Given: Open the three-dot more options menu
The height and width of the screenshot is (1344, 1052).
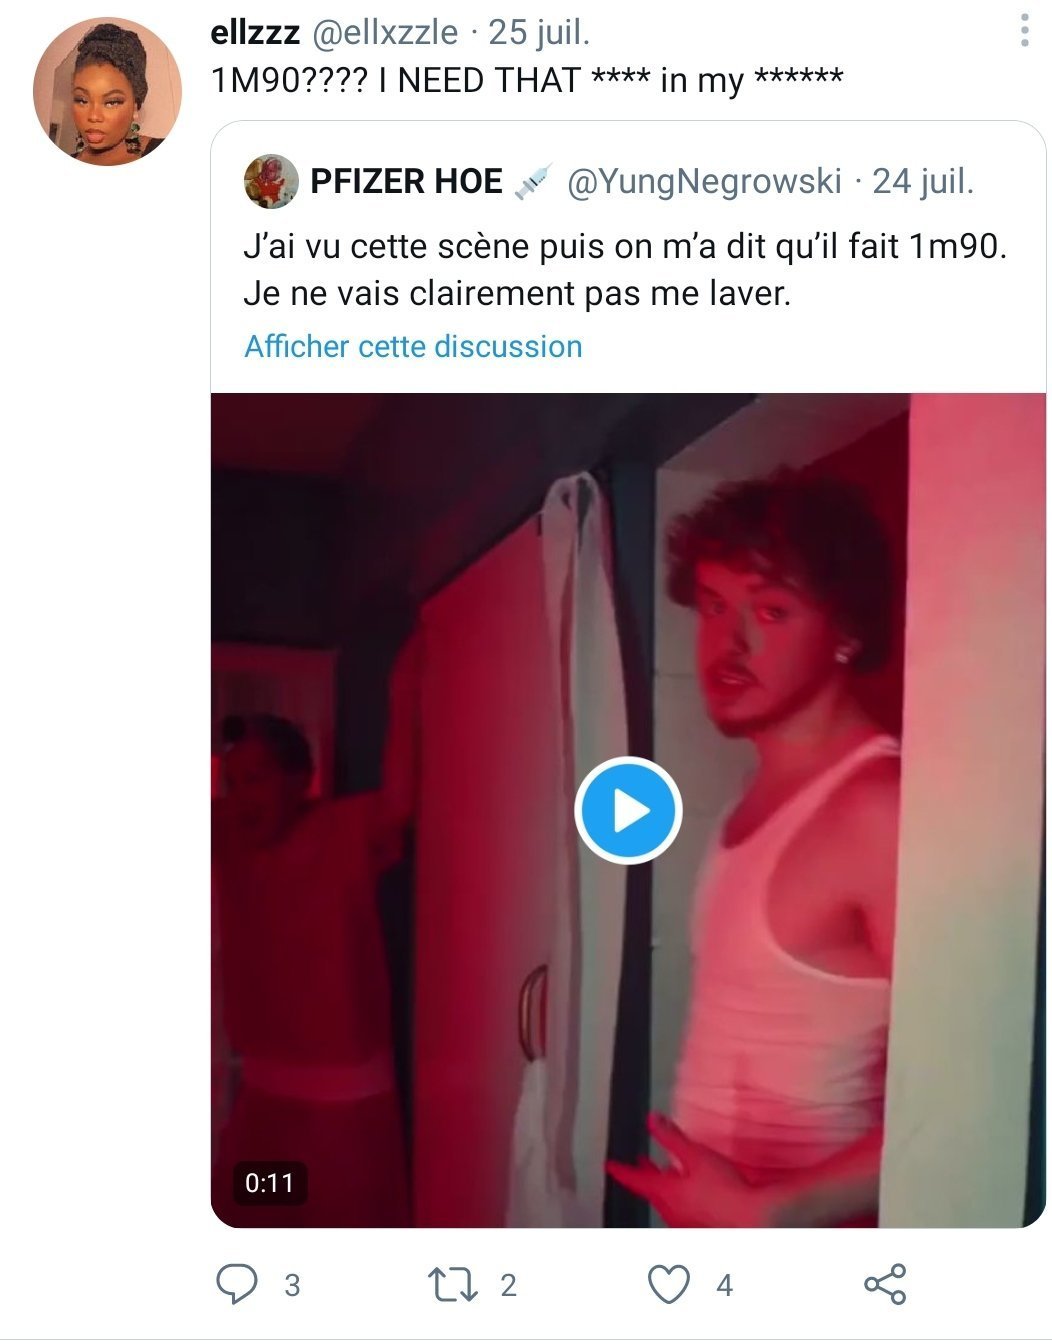Looking at the screenshot, I should tap(1024, 30).
